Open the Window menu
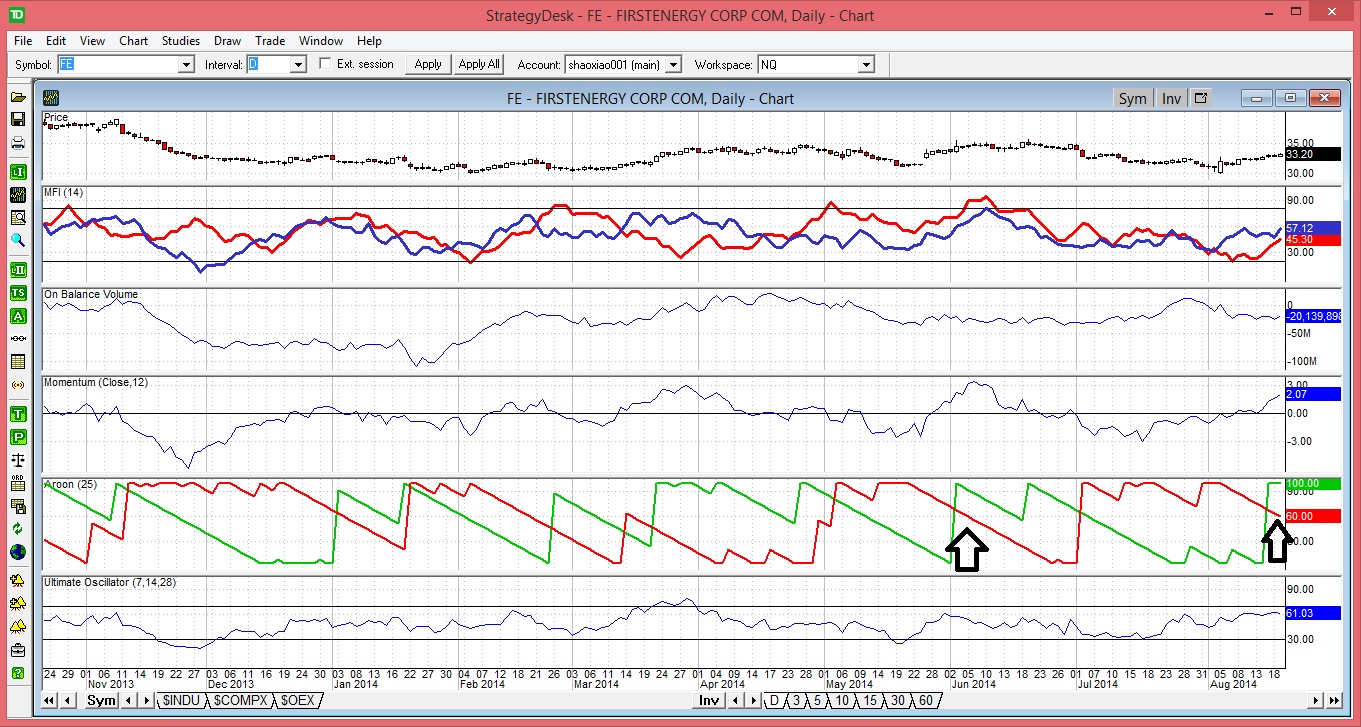 [x=321, y=41]
